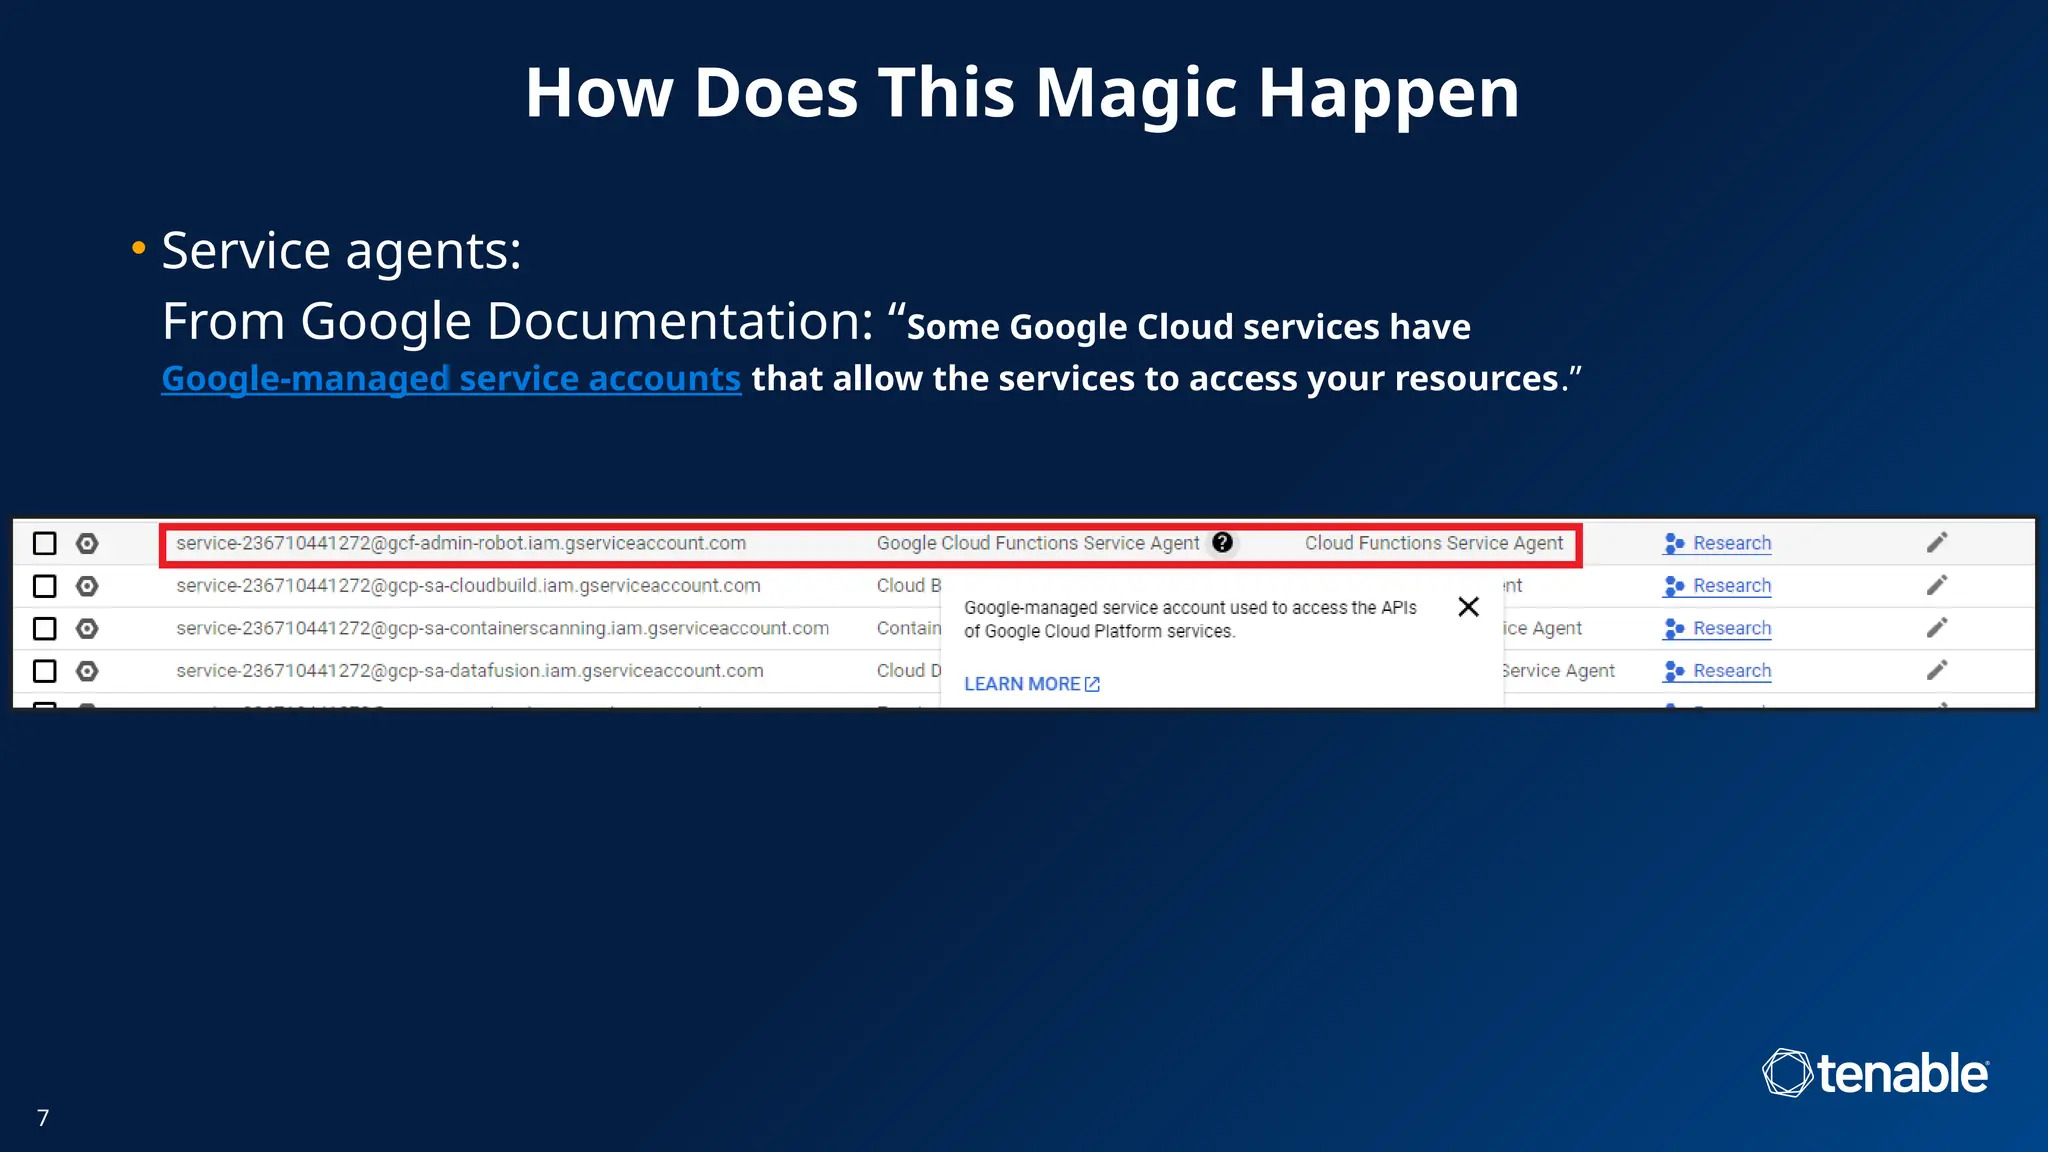
Task: Mark the gcp-sa-datafusion row checkbox
Action: (x=44, y=671)
